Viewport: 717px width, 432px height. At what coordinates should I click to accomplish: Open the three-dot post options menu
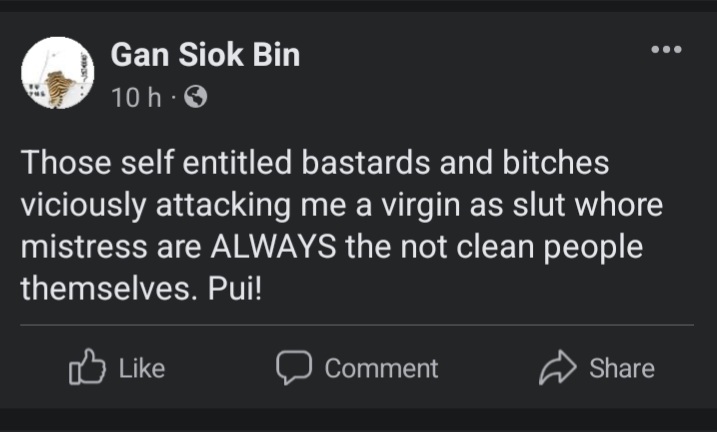(x=666, y=49)
